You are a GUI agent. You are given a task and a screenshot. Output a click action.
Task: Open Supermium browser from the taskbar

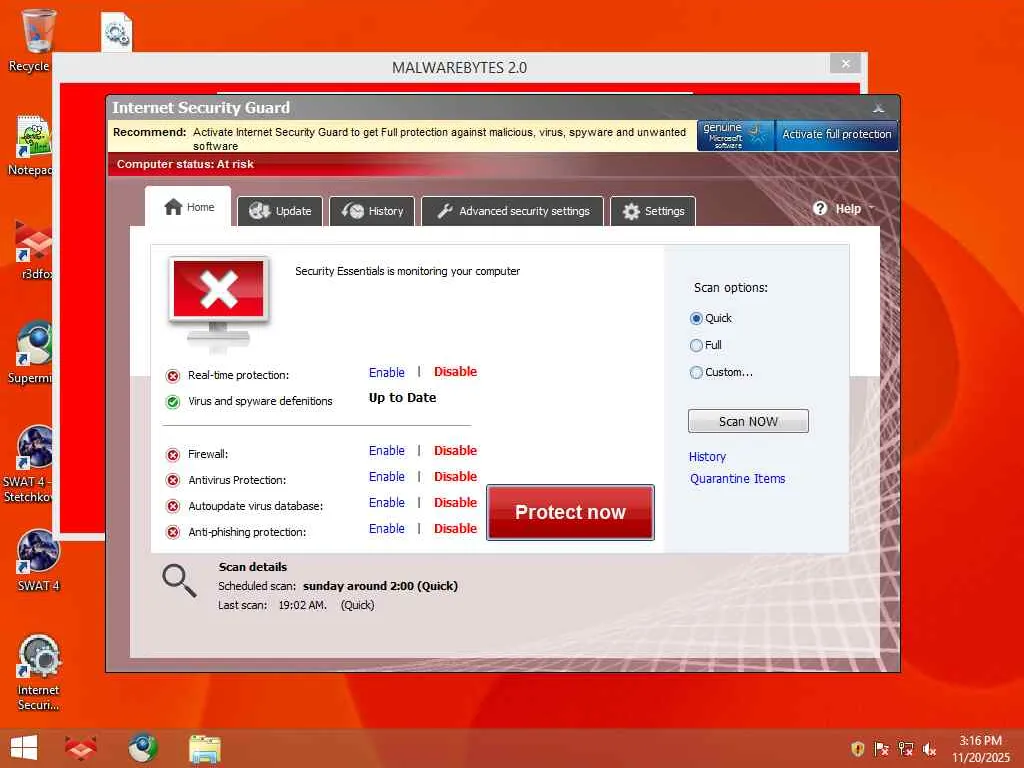click(x=142, y=748)
